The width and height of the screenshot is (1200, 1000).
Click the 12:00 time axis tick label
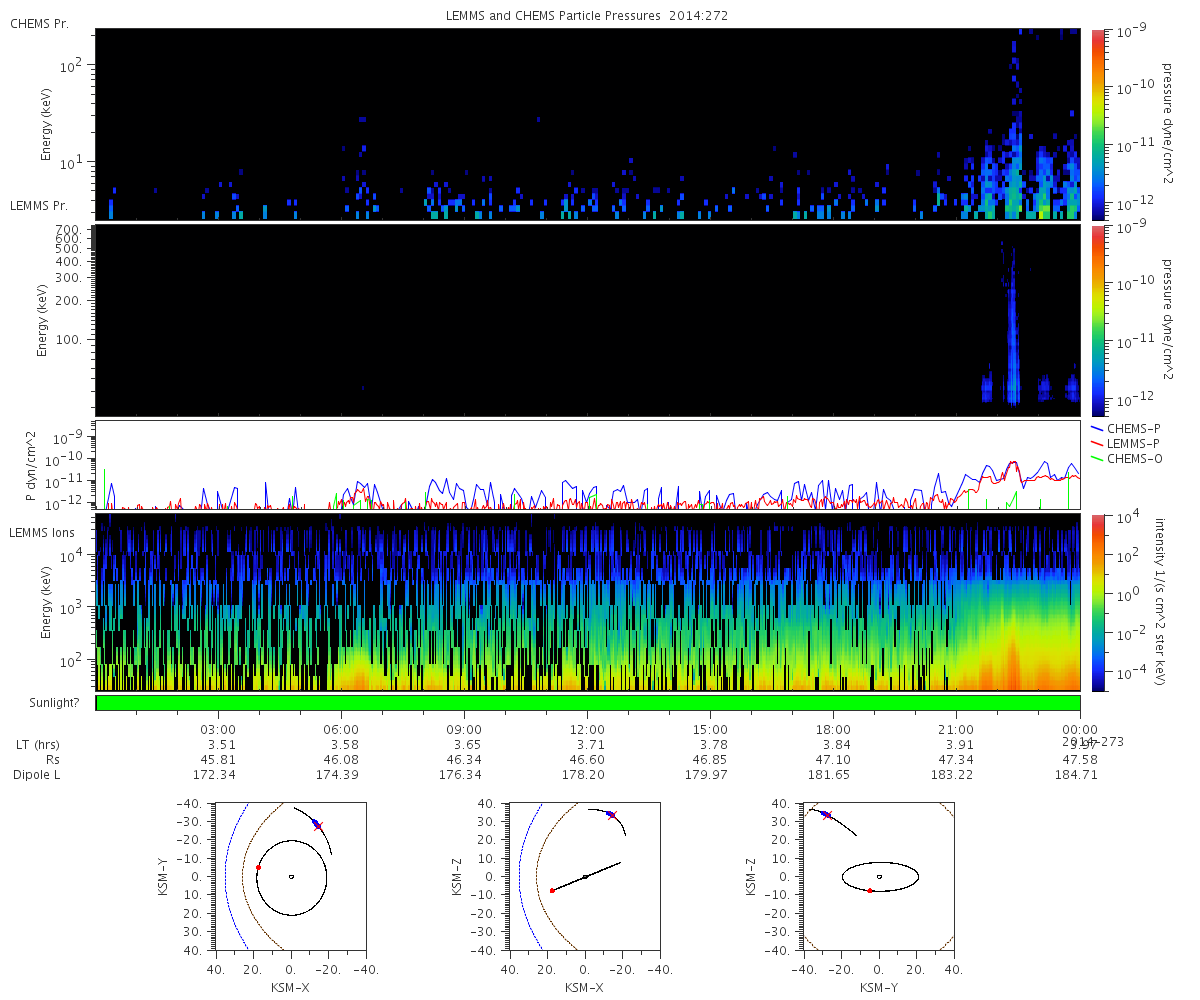coord(587,729)
